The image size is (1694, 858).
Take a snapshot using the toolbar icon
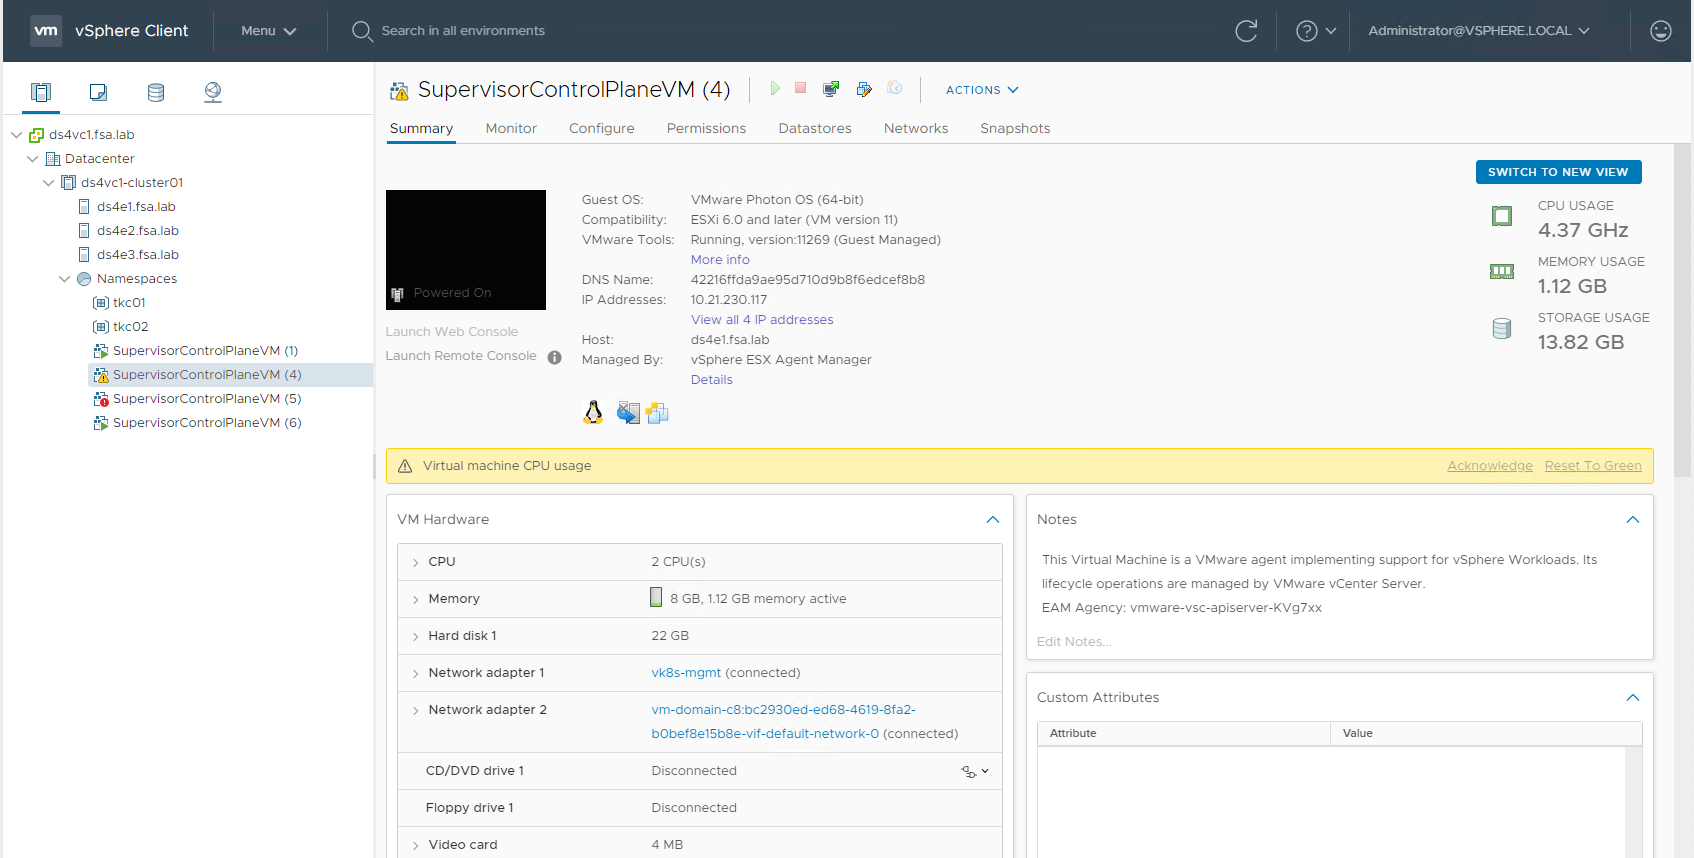[x=895, y=89]
